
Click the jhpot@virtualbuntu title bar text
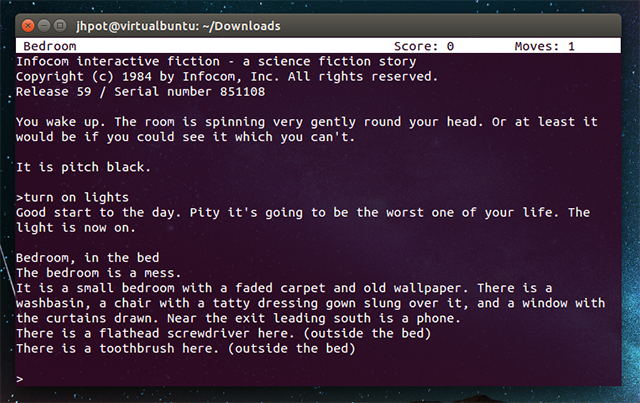[180, 24]
